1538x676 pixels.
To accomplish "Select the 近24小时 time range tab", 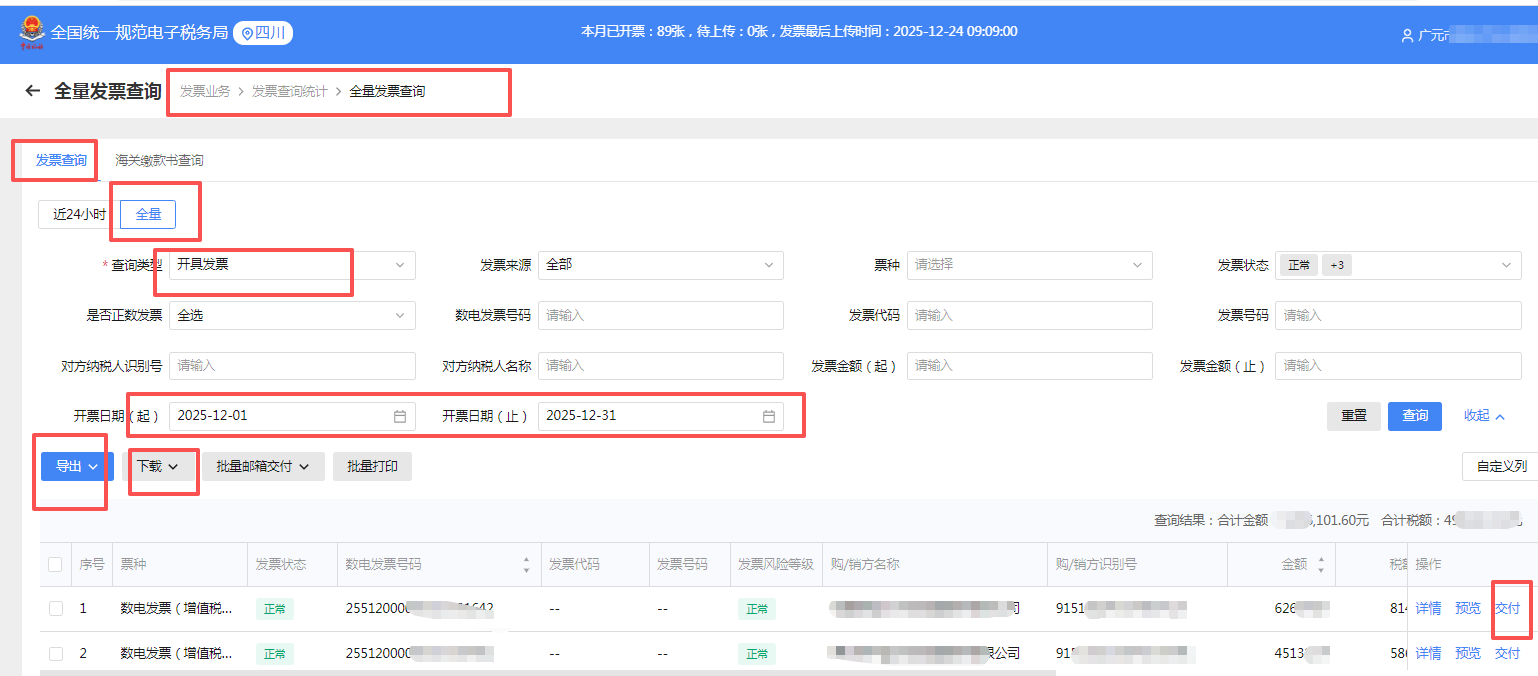I will (79, 215).
